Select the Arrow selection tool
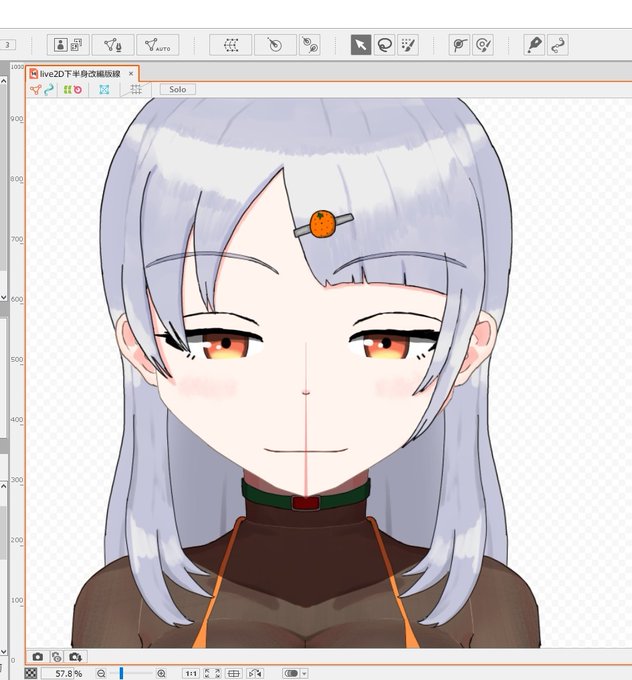The image size is (632, 680). point(361,45)
